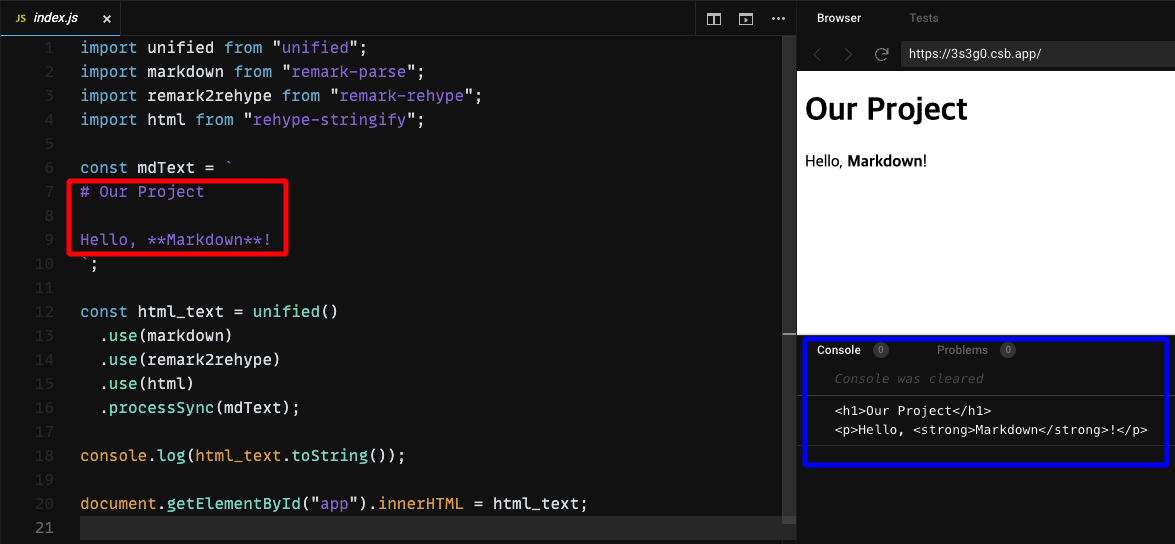Toggle split editor layout icon
The image size is (1175, 544).
point(714,19)
